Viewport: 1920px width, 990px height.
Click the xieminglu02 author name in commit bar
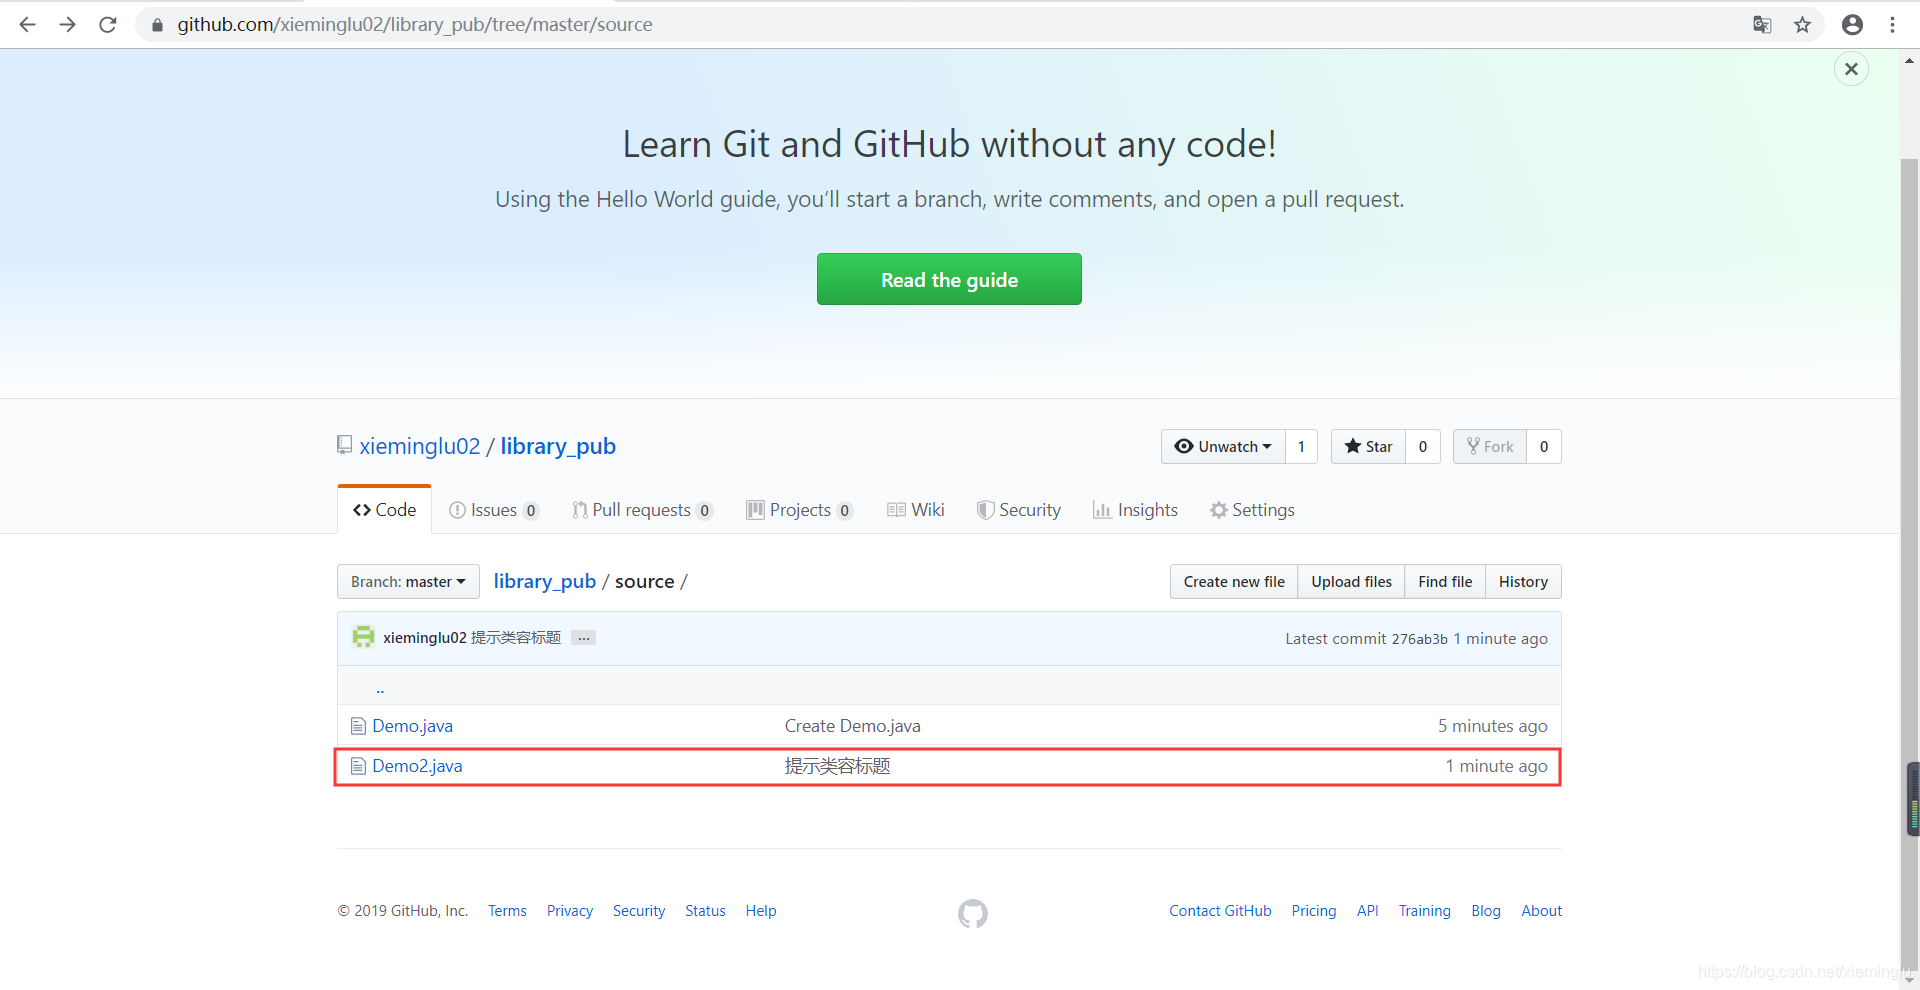[x=424, y=638]
